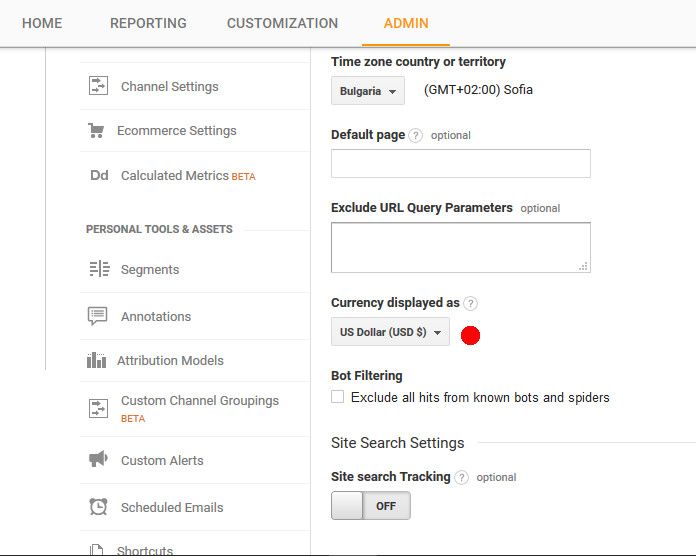Click the Custom Alerts megaphone icon
This screenshot has height=556, width=696.
click(98, 458)
